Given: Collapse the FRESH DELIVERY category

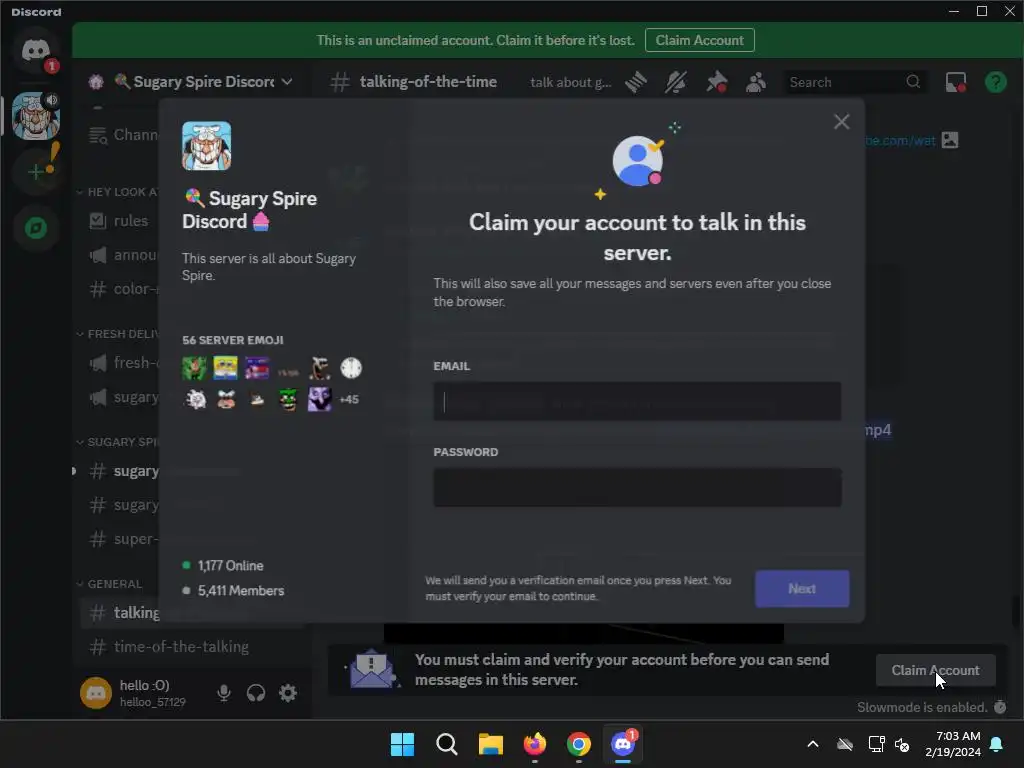Looking at the screenshot, I should pyautogui.click(x=118, y=334).
